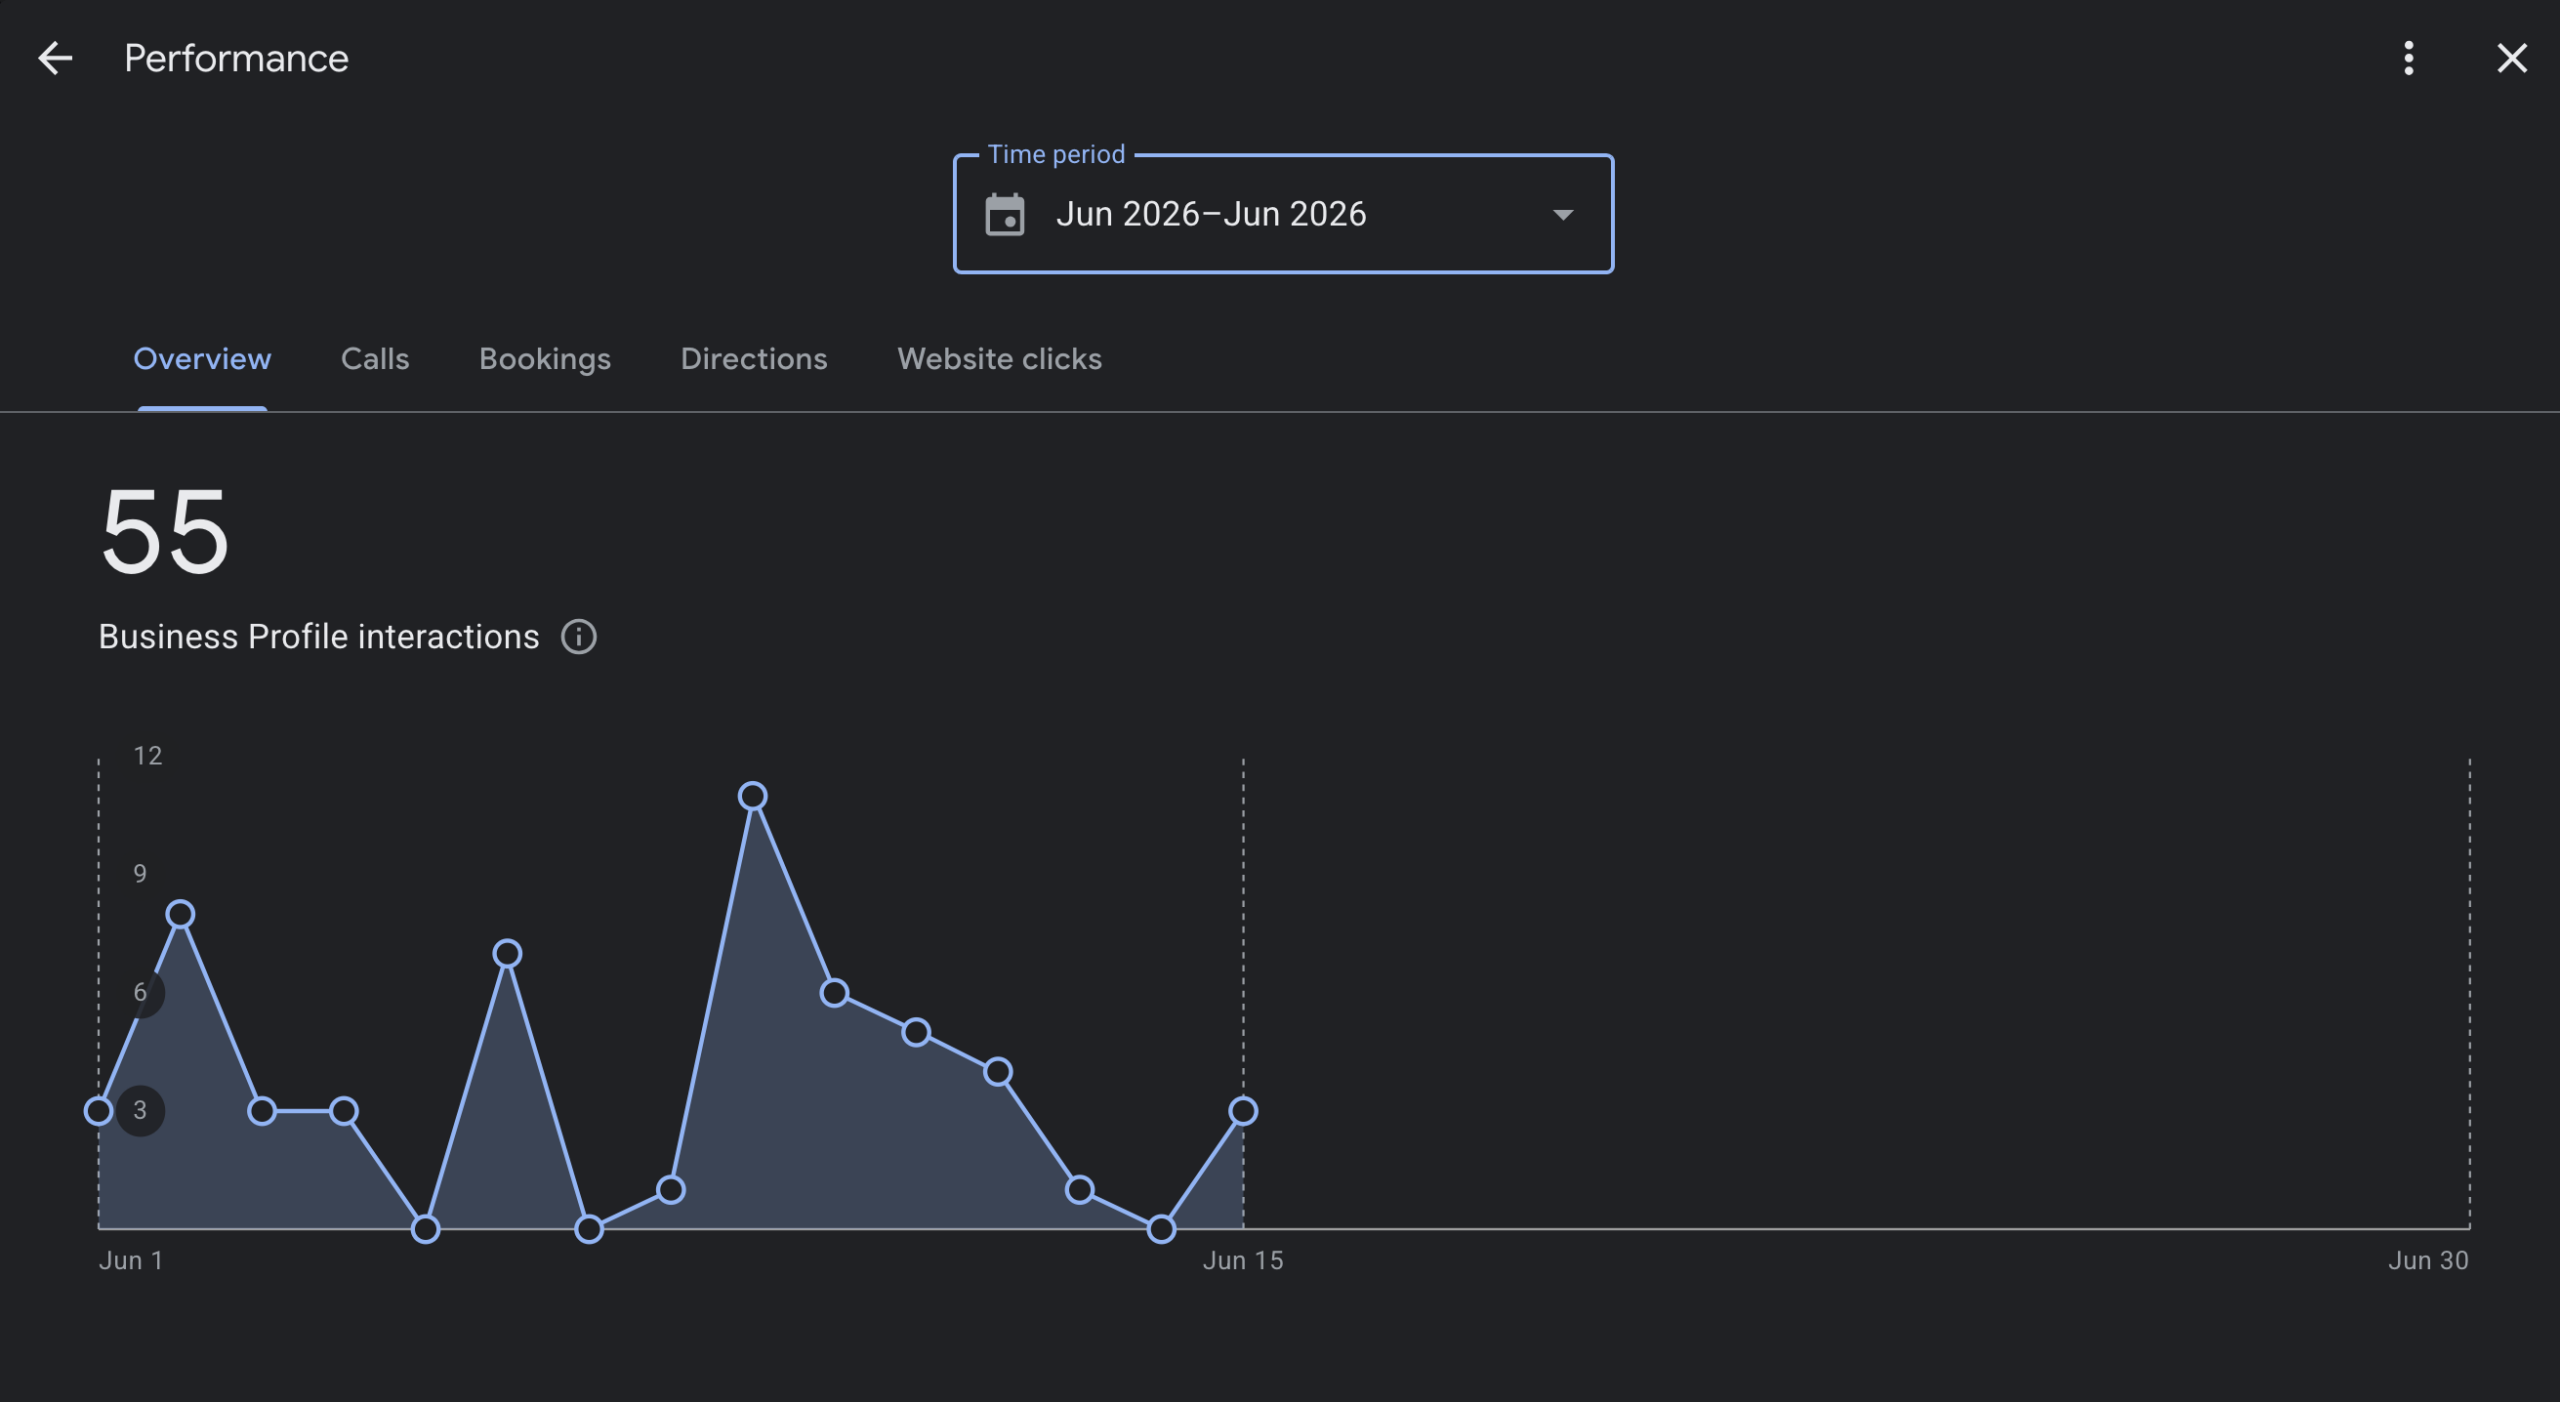
Task: Select the Overview tab
Action: coord(202,359)
